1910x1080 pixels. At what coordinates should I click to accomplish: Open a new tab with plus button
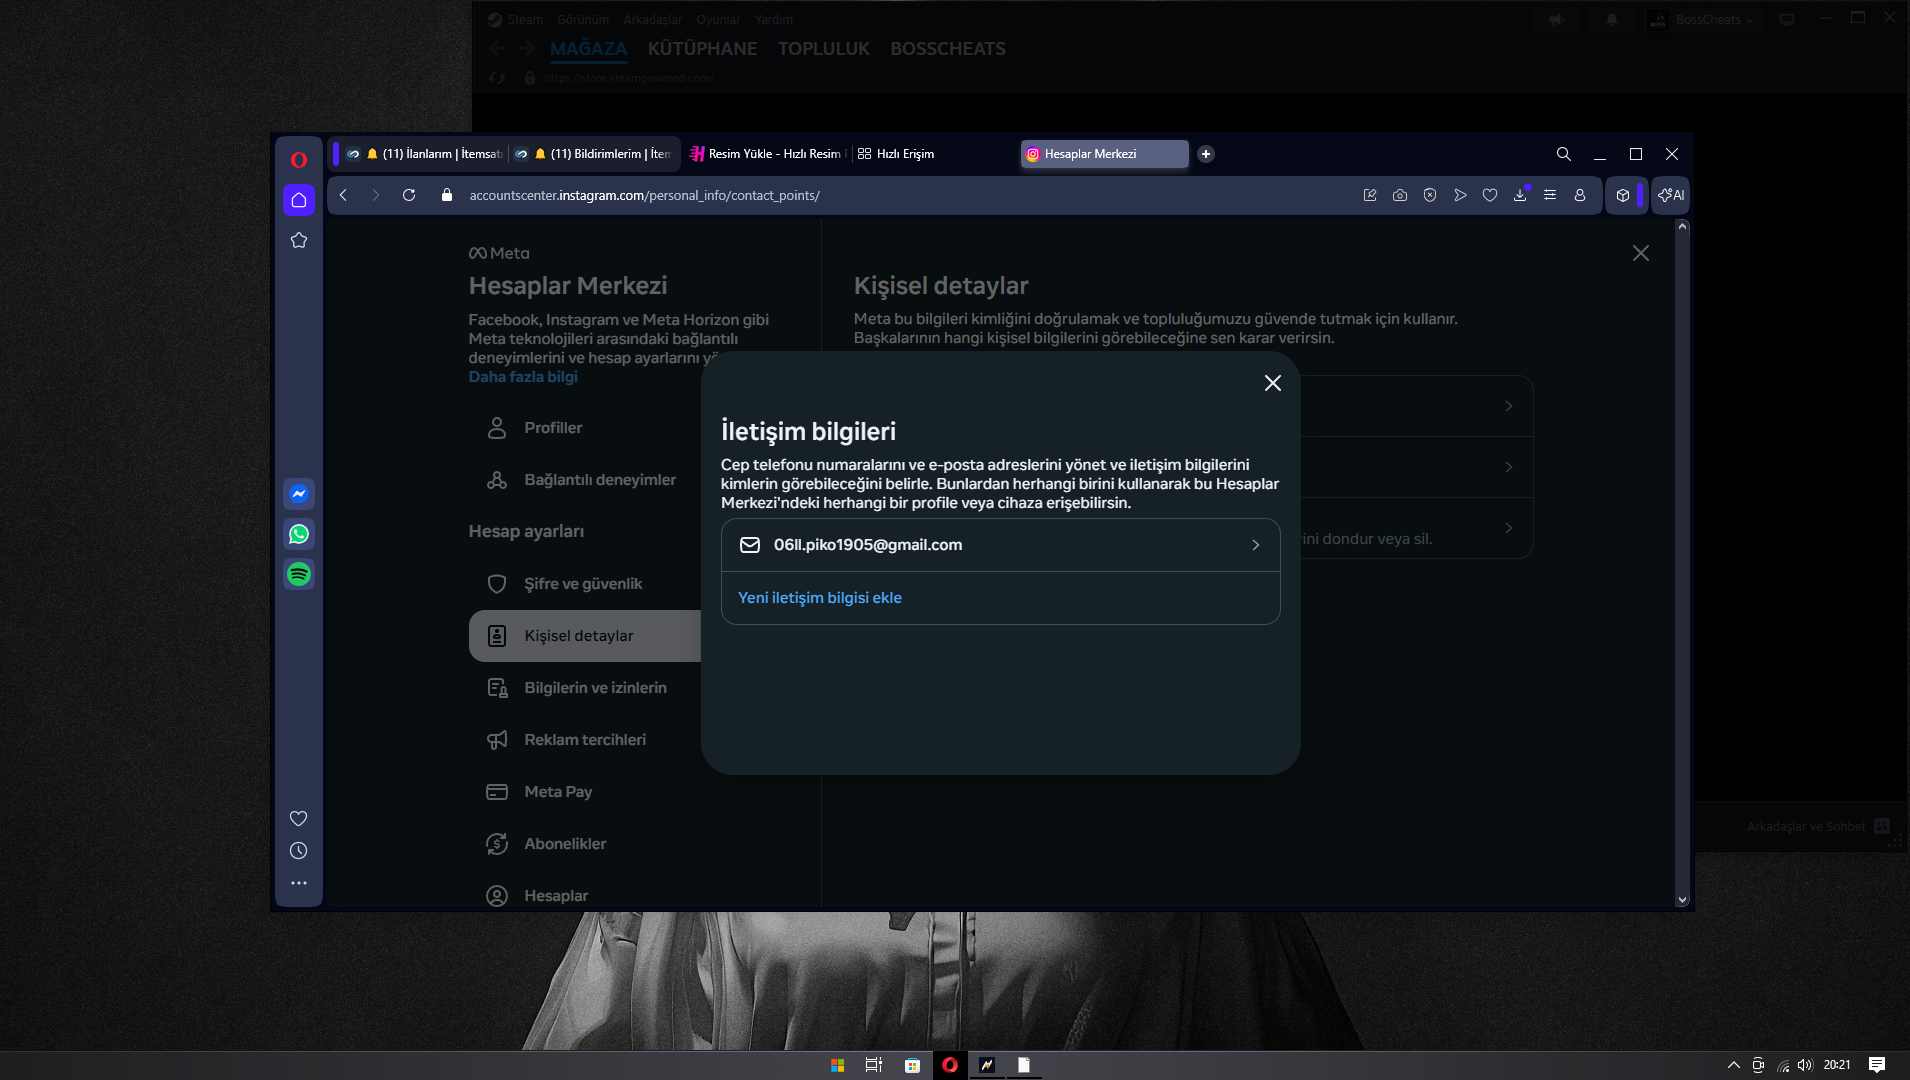[x=1206, y=154]
